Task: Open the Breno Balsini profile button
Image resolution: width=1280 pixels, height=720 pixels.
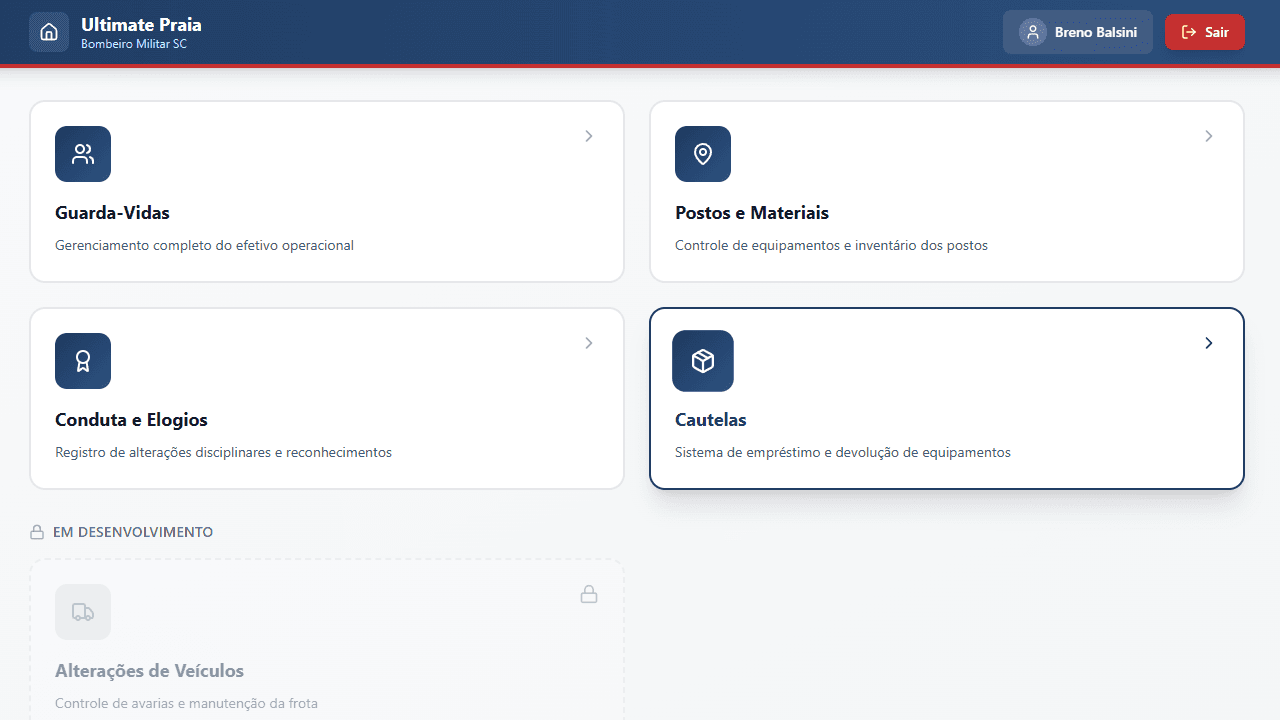Action: tap(1078, 32)
